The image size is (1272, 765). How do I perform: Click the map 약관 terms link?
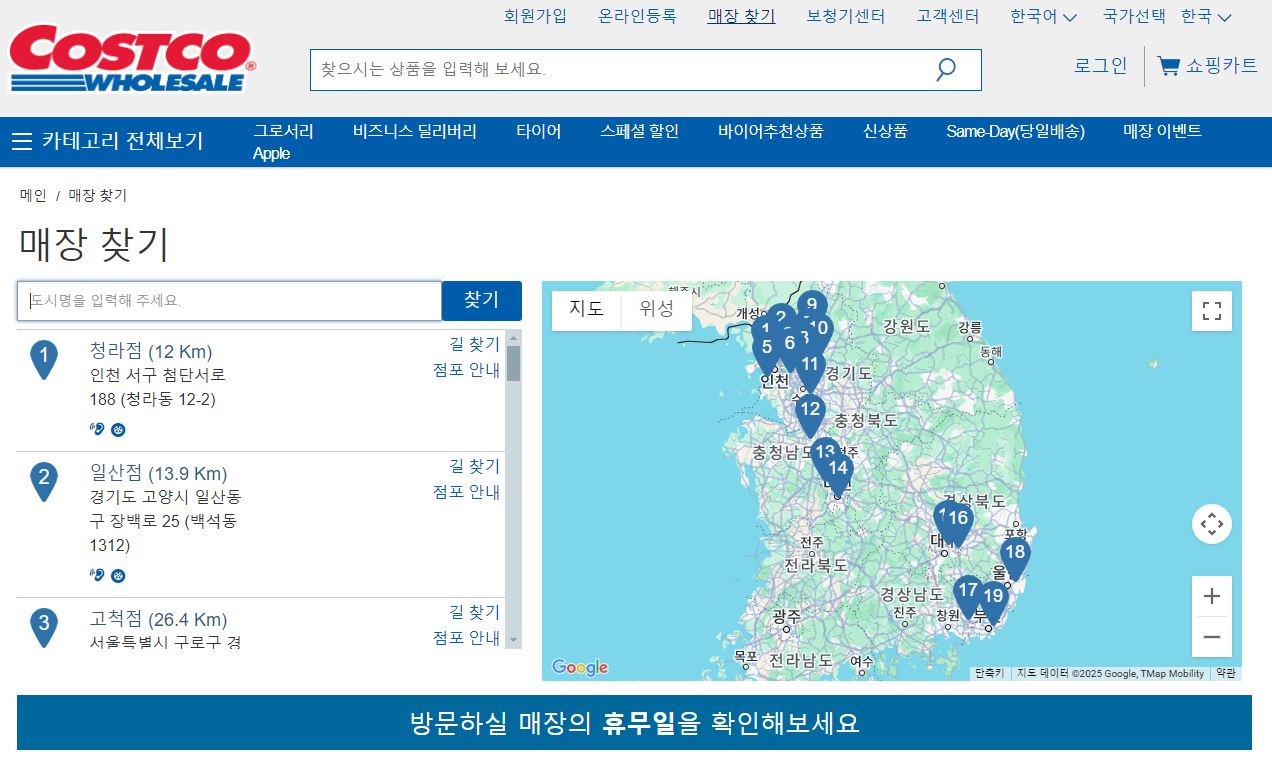pos(1226,673)
